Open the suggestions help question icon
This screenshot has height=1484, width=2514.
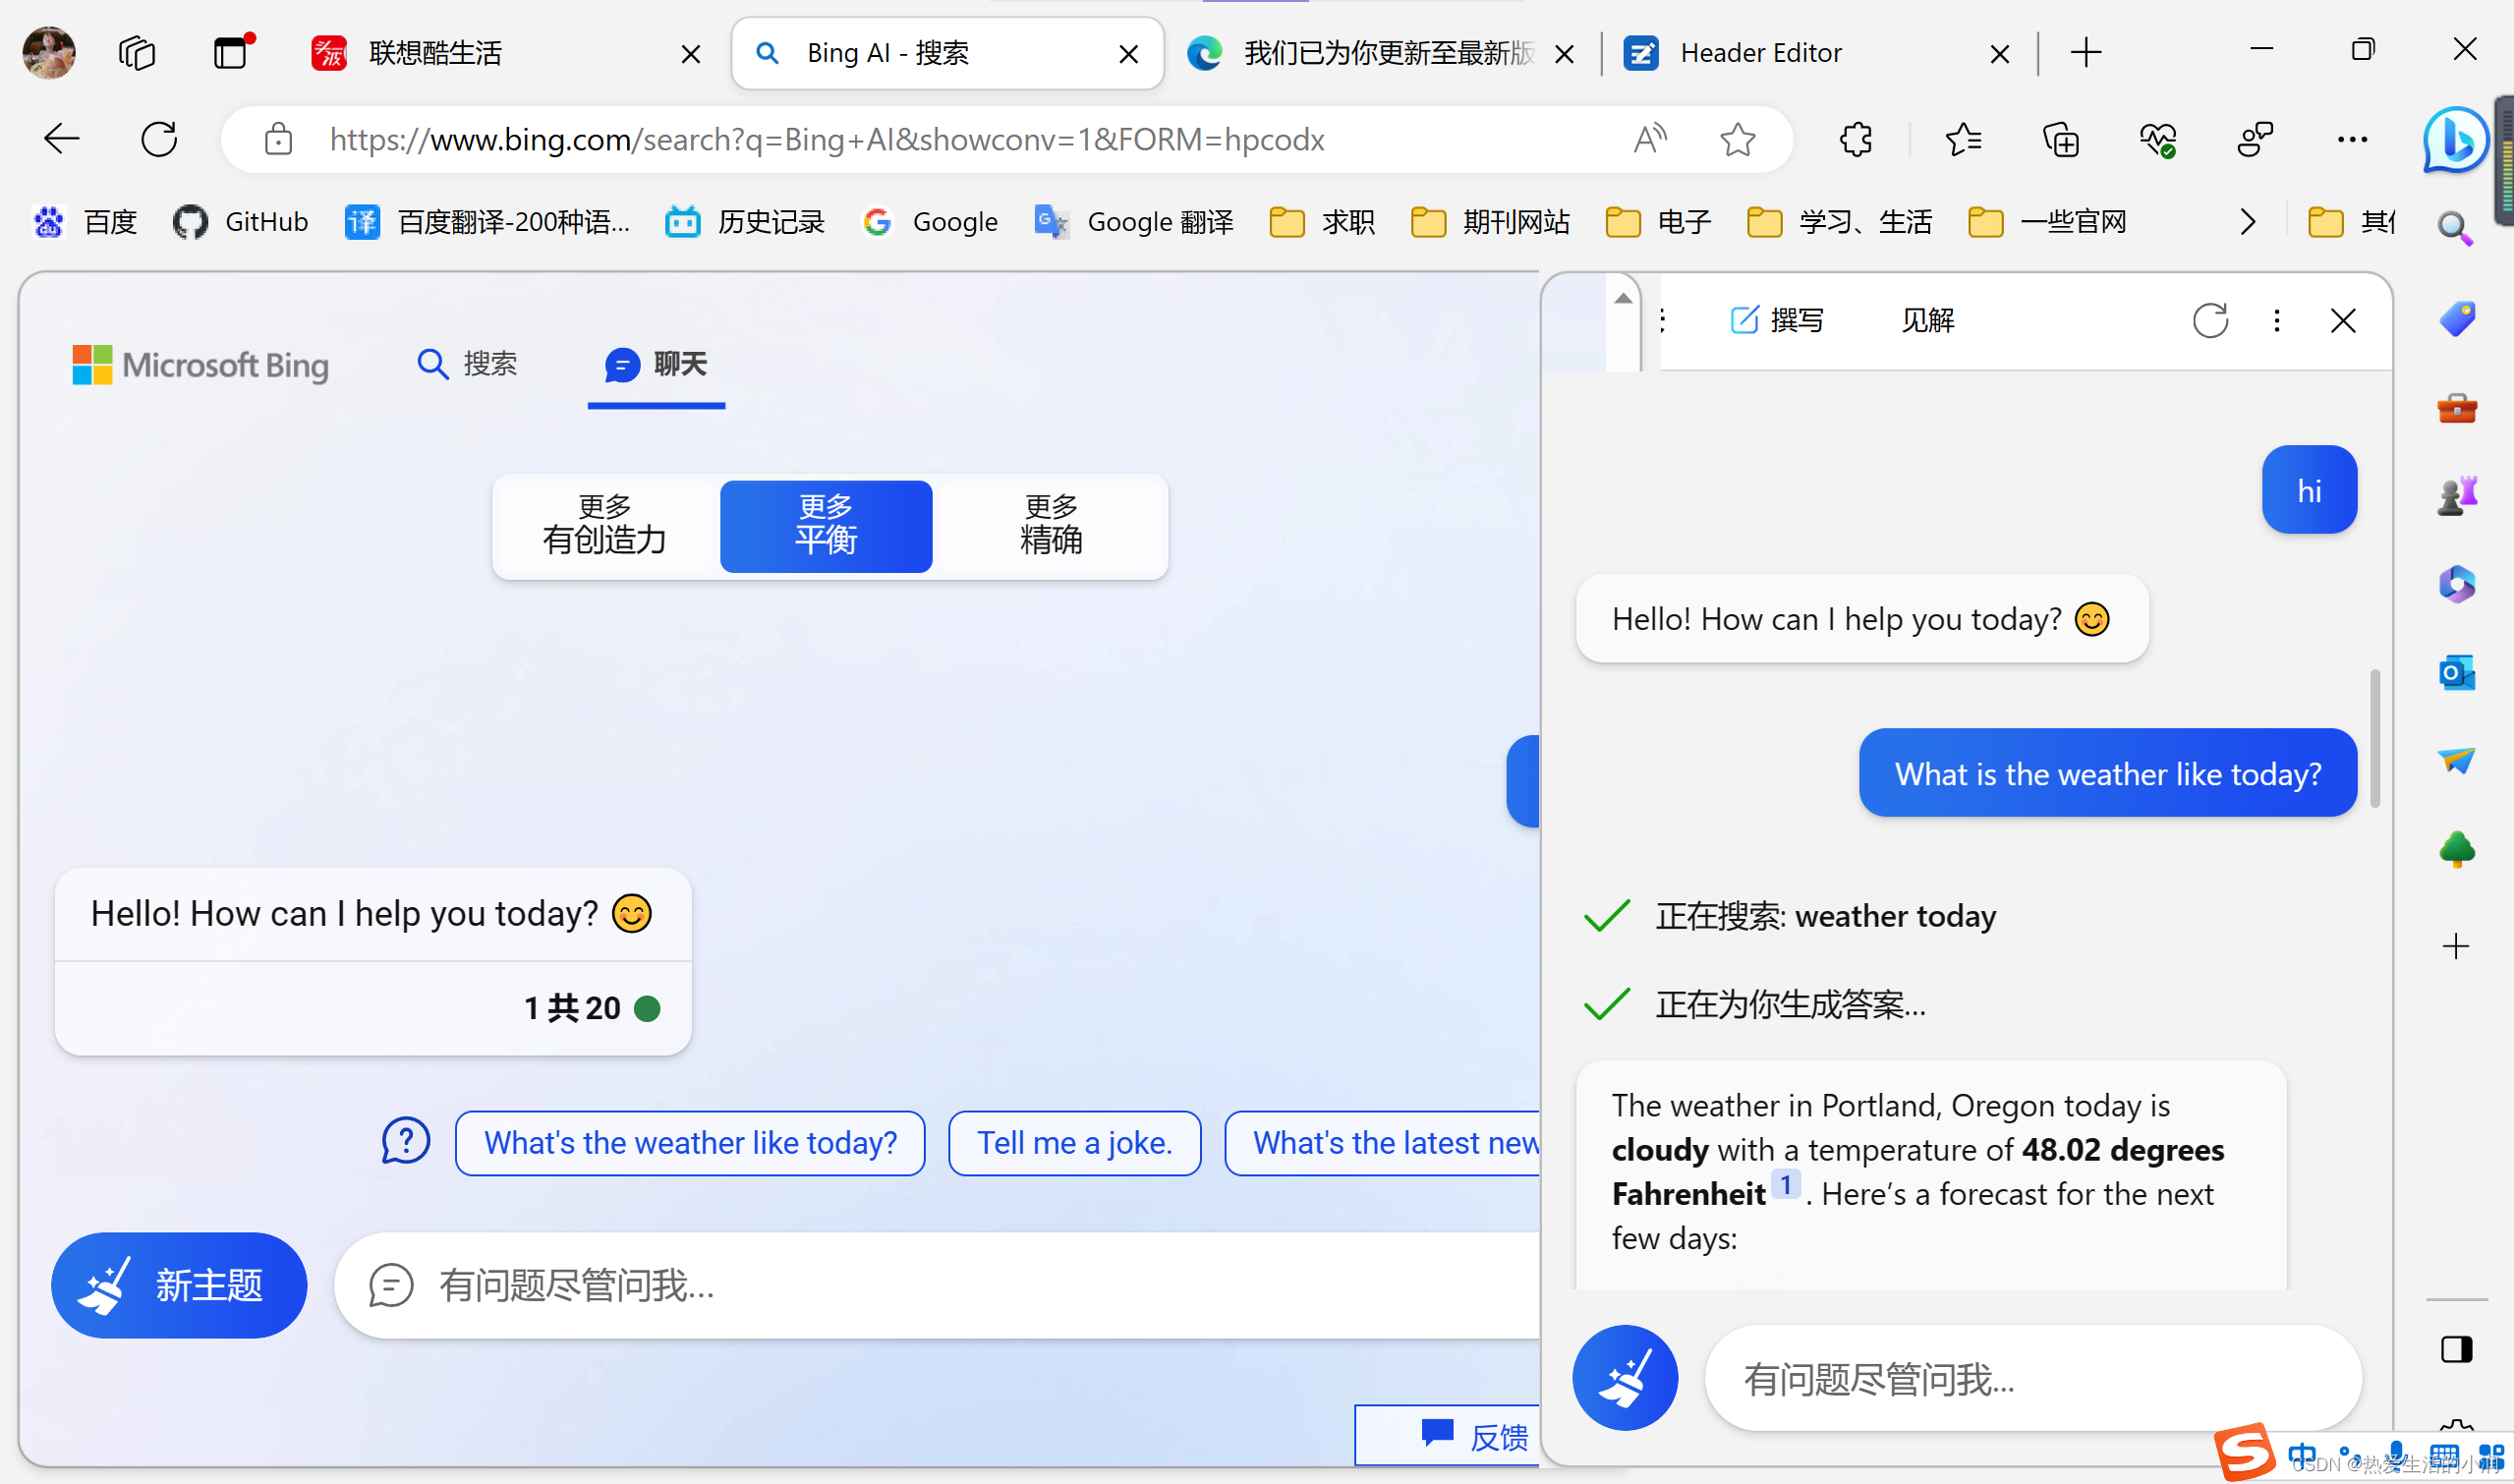tap(406, 1141)
